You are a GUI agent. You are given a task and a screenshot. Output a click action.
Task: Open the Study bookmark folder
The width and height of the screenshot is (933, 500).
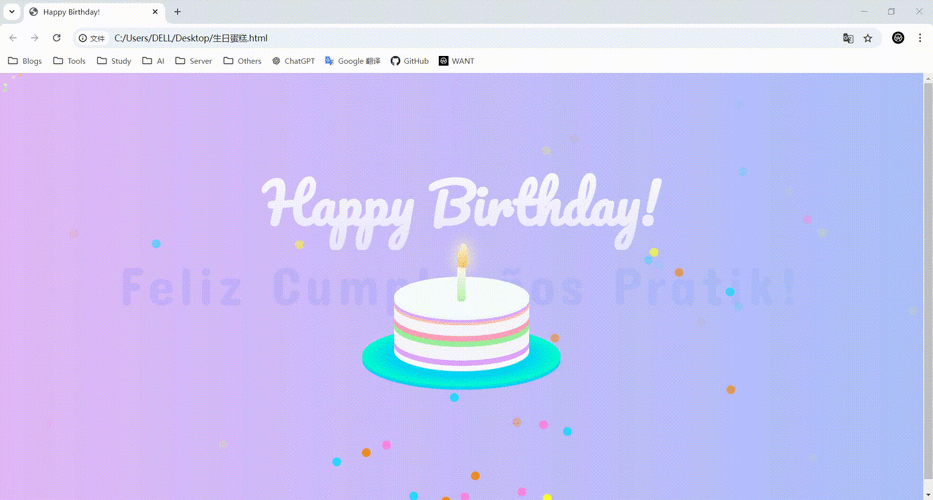coord(114,61)
